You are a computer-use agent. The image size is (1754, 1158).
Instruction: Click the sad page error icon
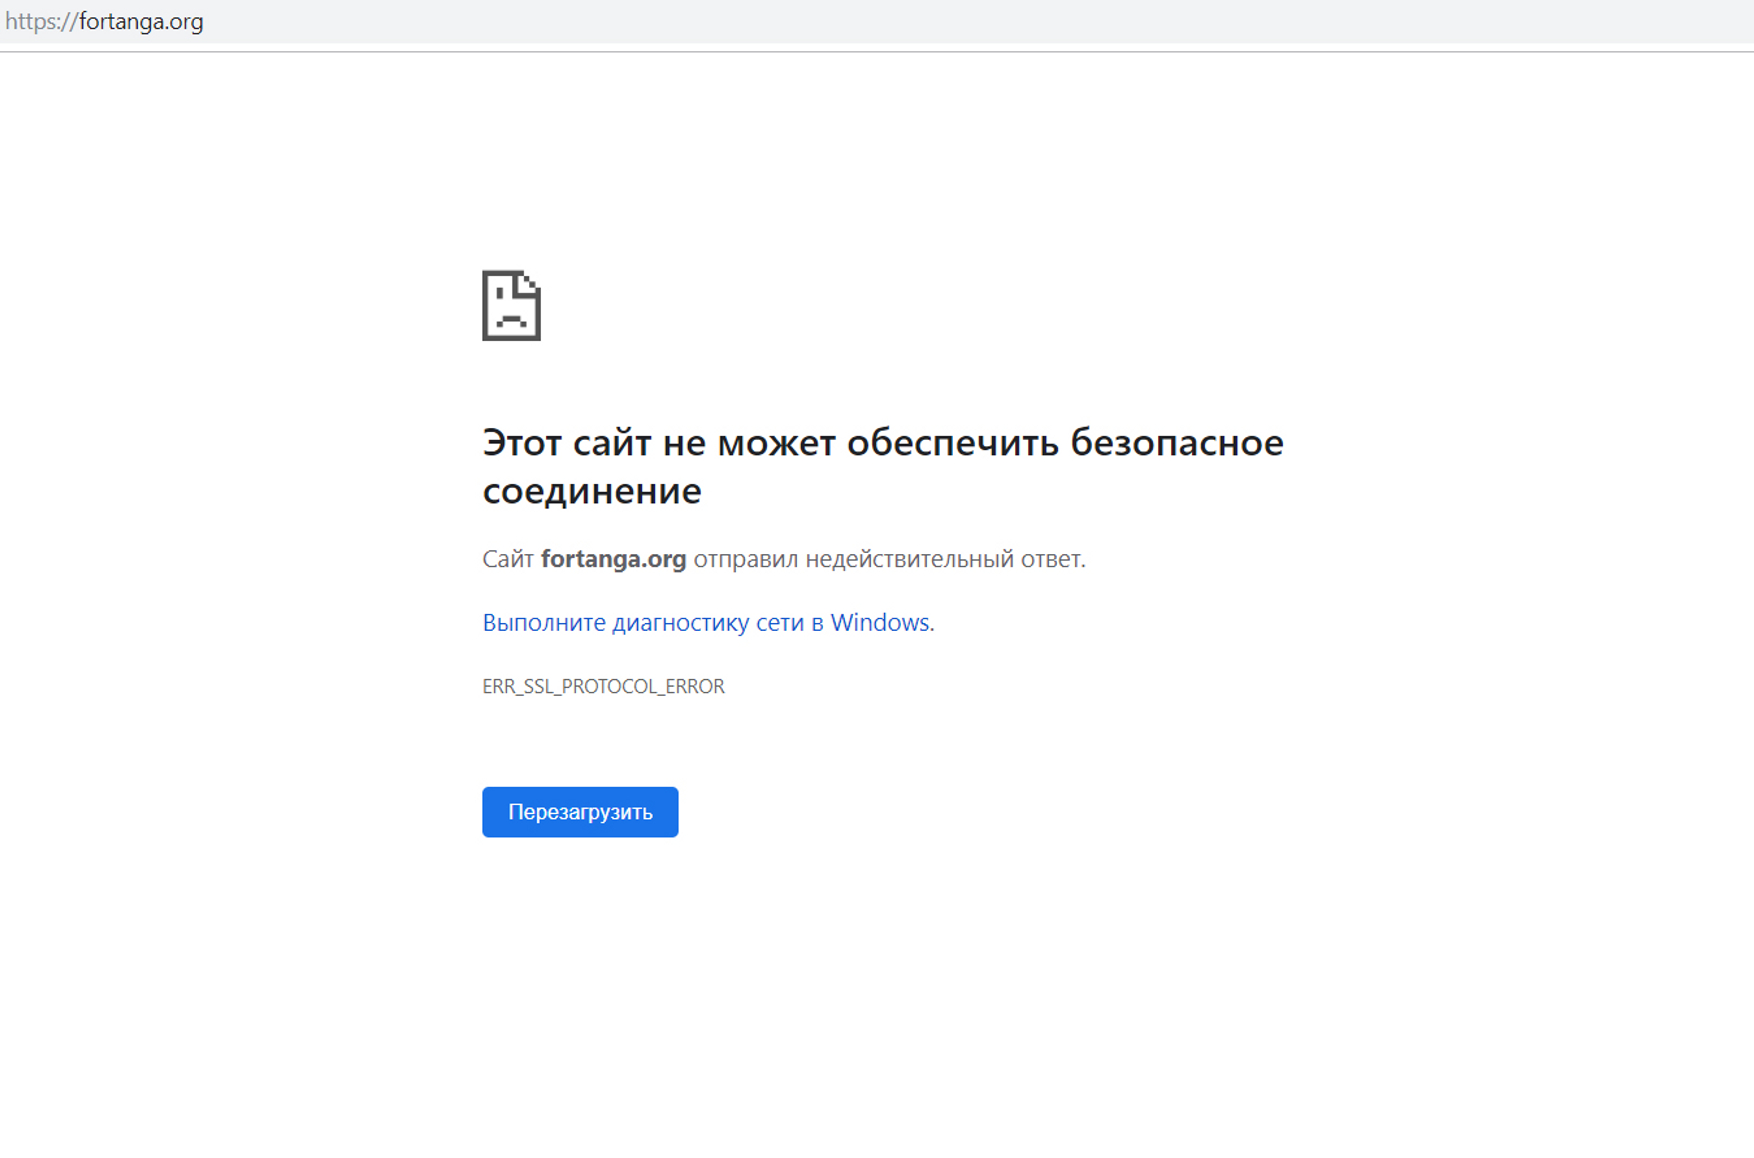coord(511,305)
